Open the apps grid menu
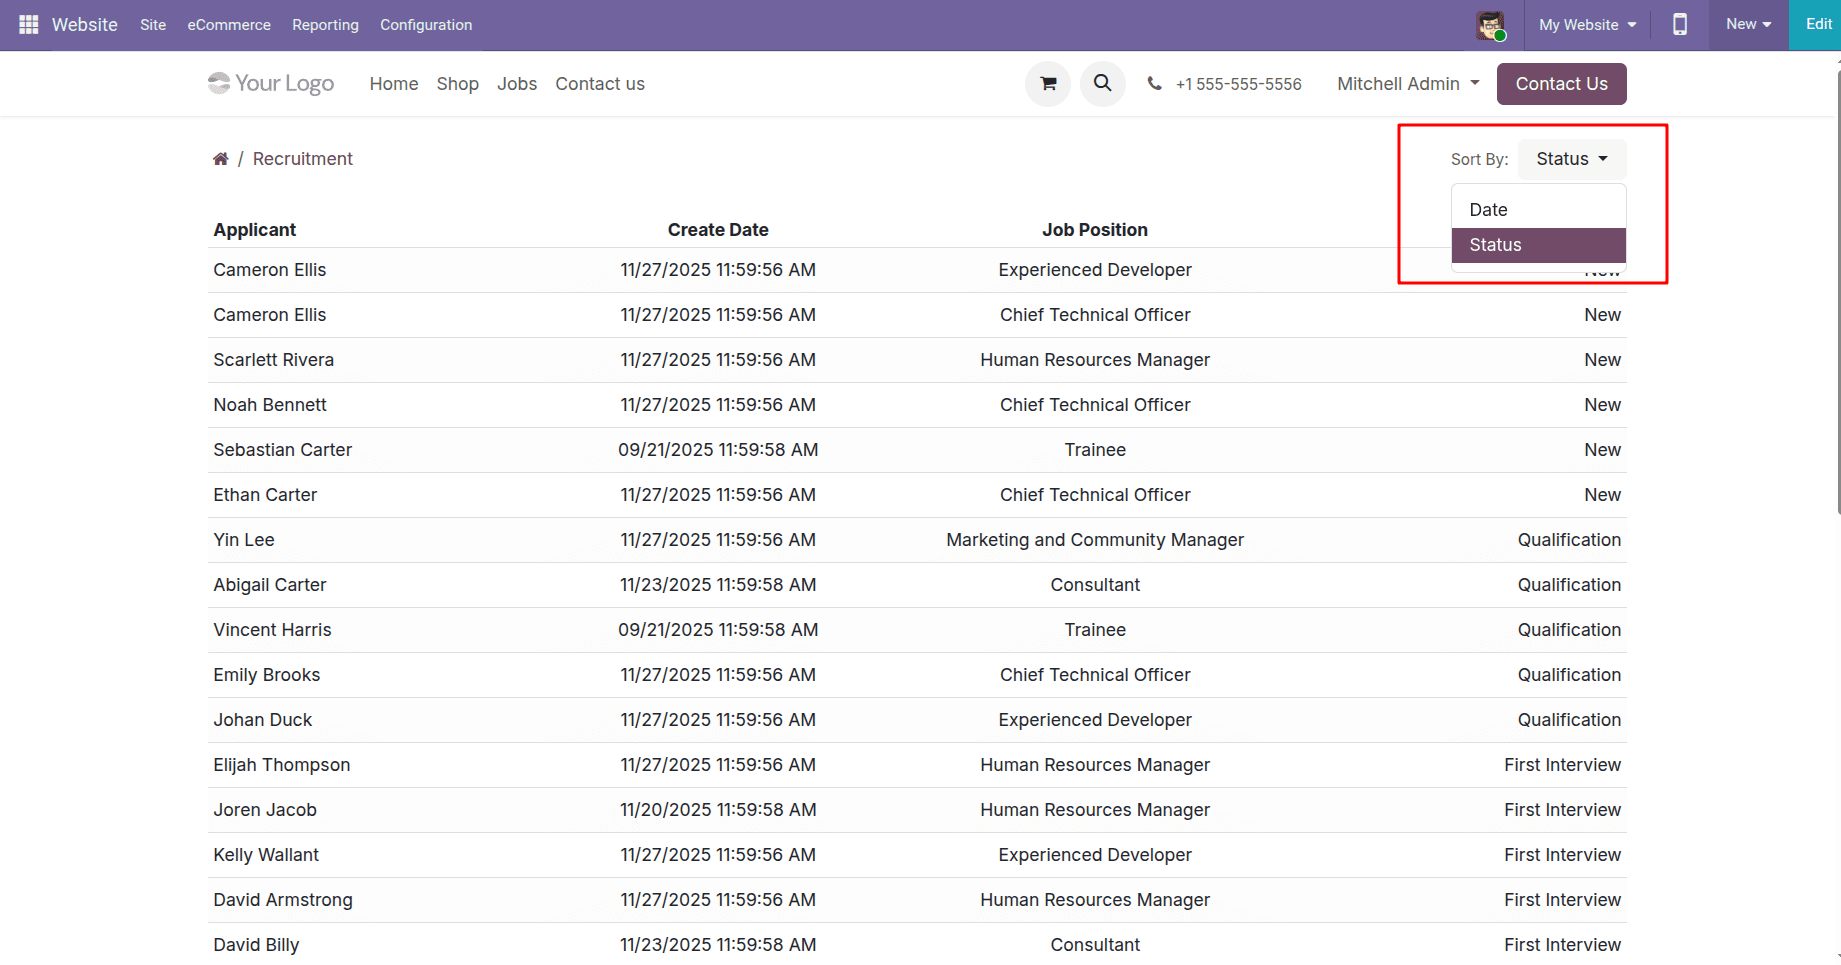 27,24
